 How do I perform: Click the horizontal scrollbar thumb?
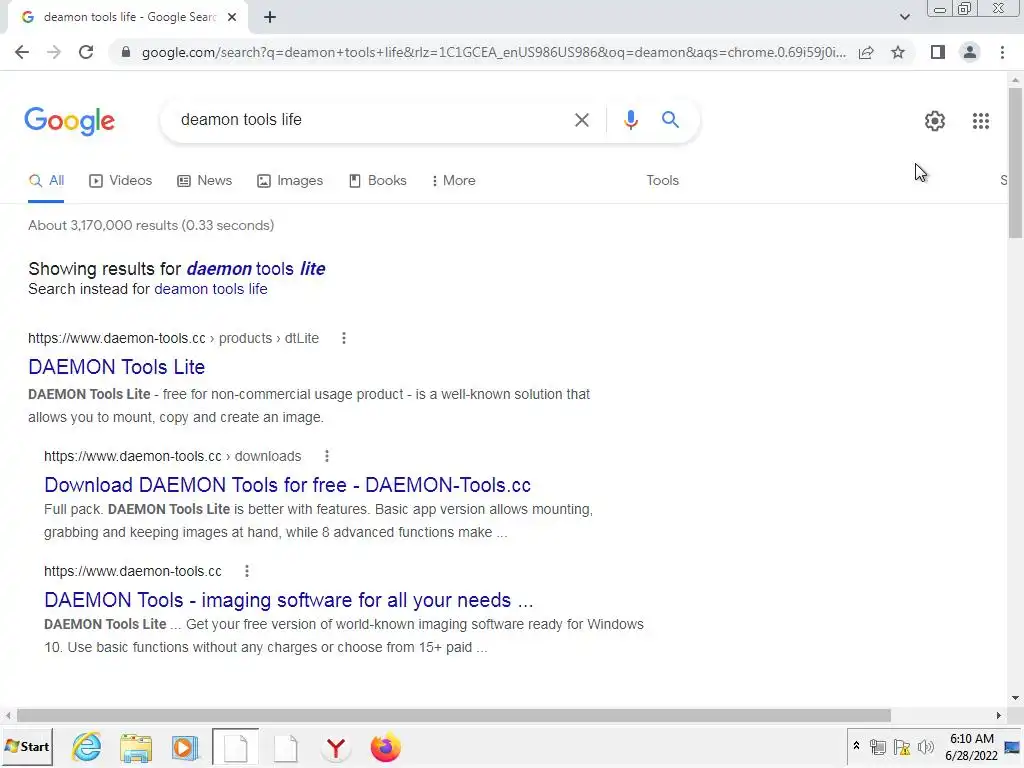454,716
